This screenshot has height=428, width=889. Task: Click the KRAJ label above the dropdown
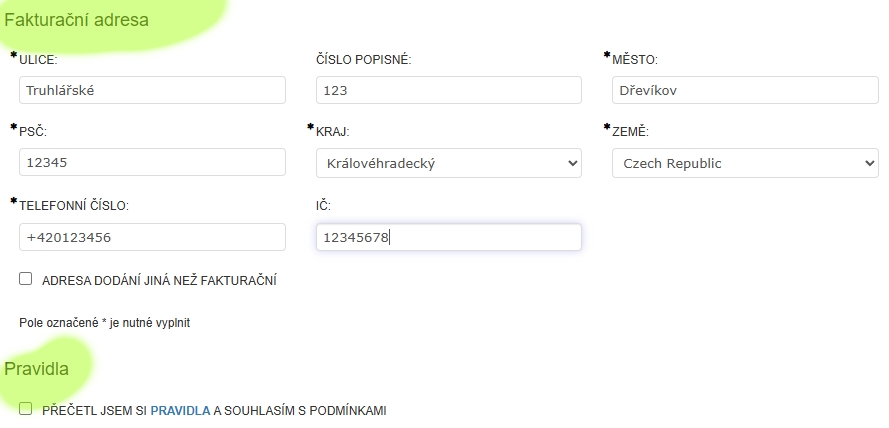coord(332,132)
